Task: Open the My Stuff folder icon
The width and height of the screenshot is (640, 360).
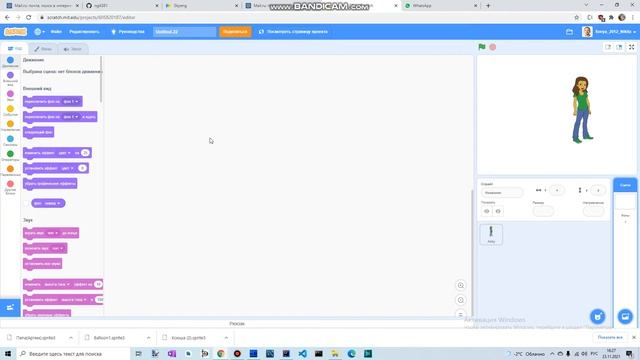Action: [569, 32]
